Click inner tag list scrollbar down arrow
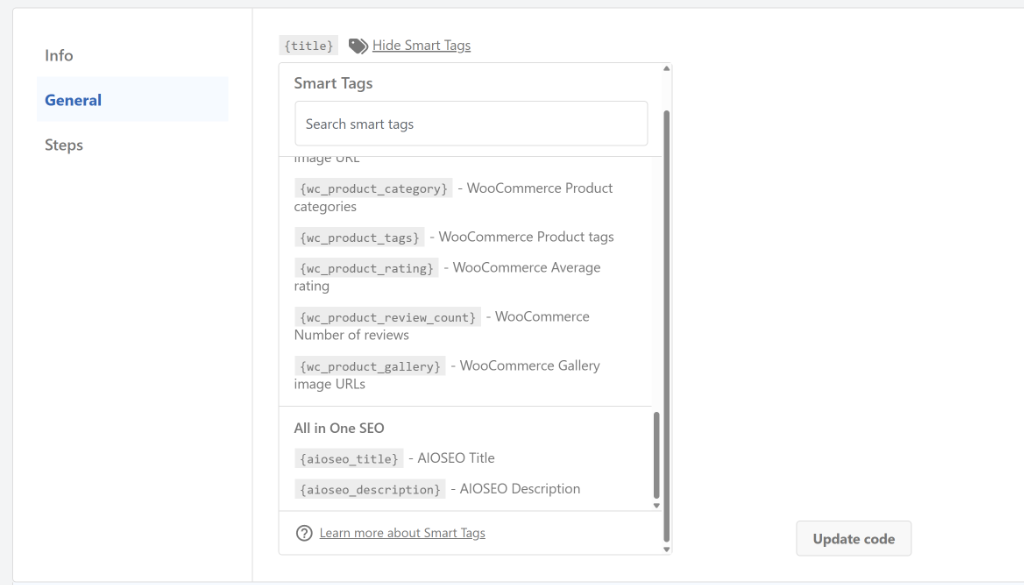The height and width of the screenshot is (585, 1024). (x=656, y=505)
